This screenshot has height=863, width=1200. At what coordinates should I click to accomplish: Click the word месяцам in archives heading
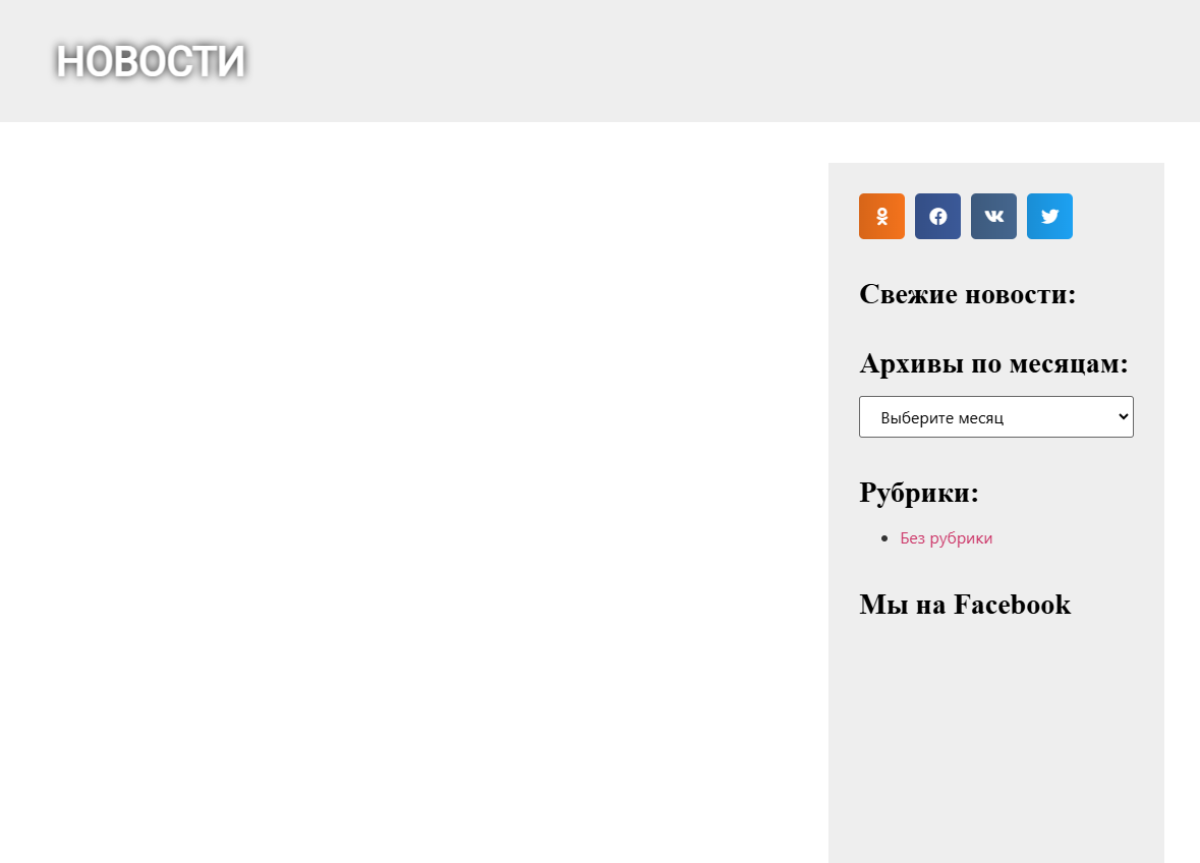pos(1068,364)
